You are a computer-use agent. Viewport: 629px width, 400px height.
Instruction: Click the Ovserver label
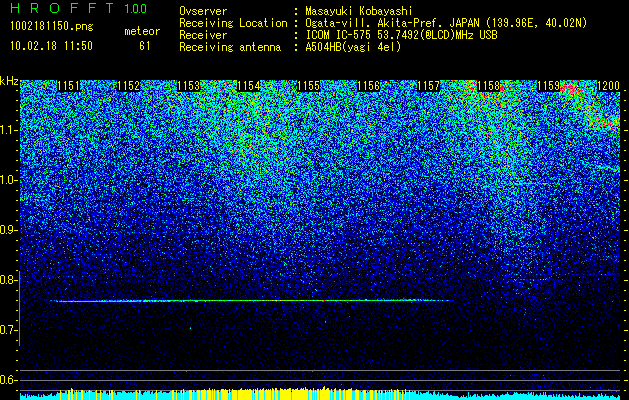(203, 11)
